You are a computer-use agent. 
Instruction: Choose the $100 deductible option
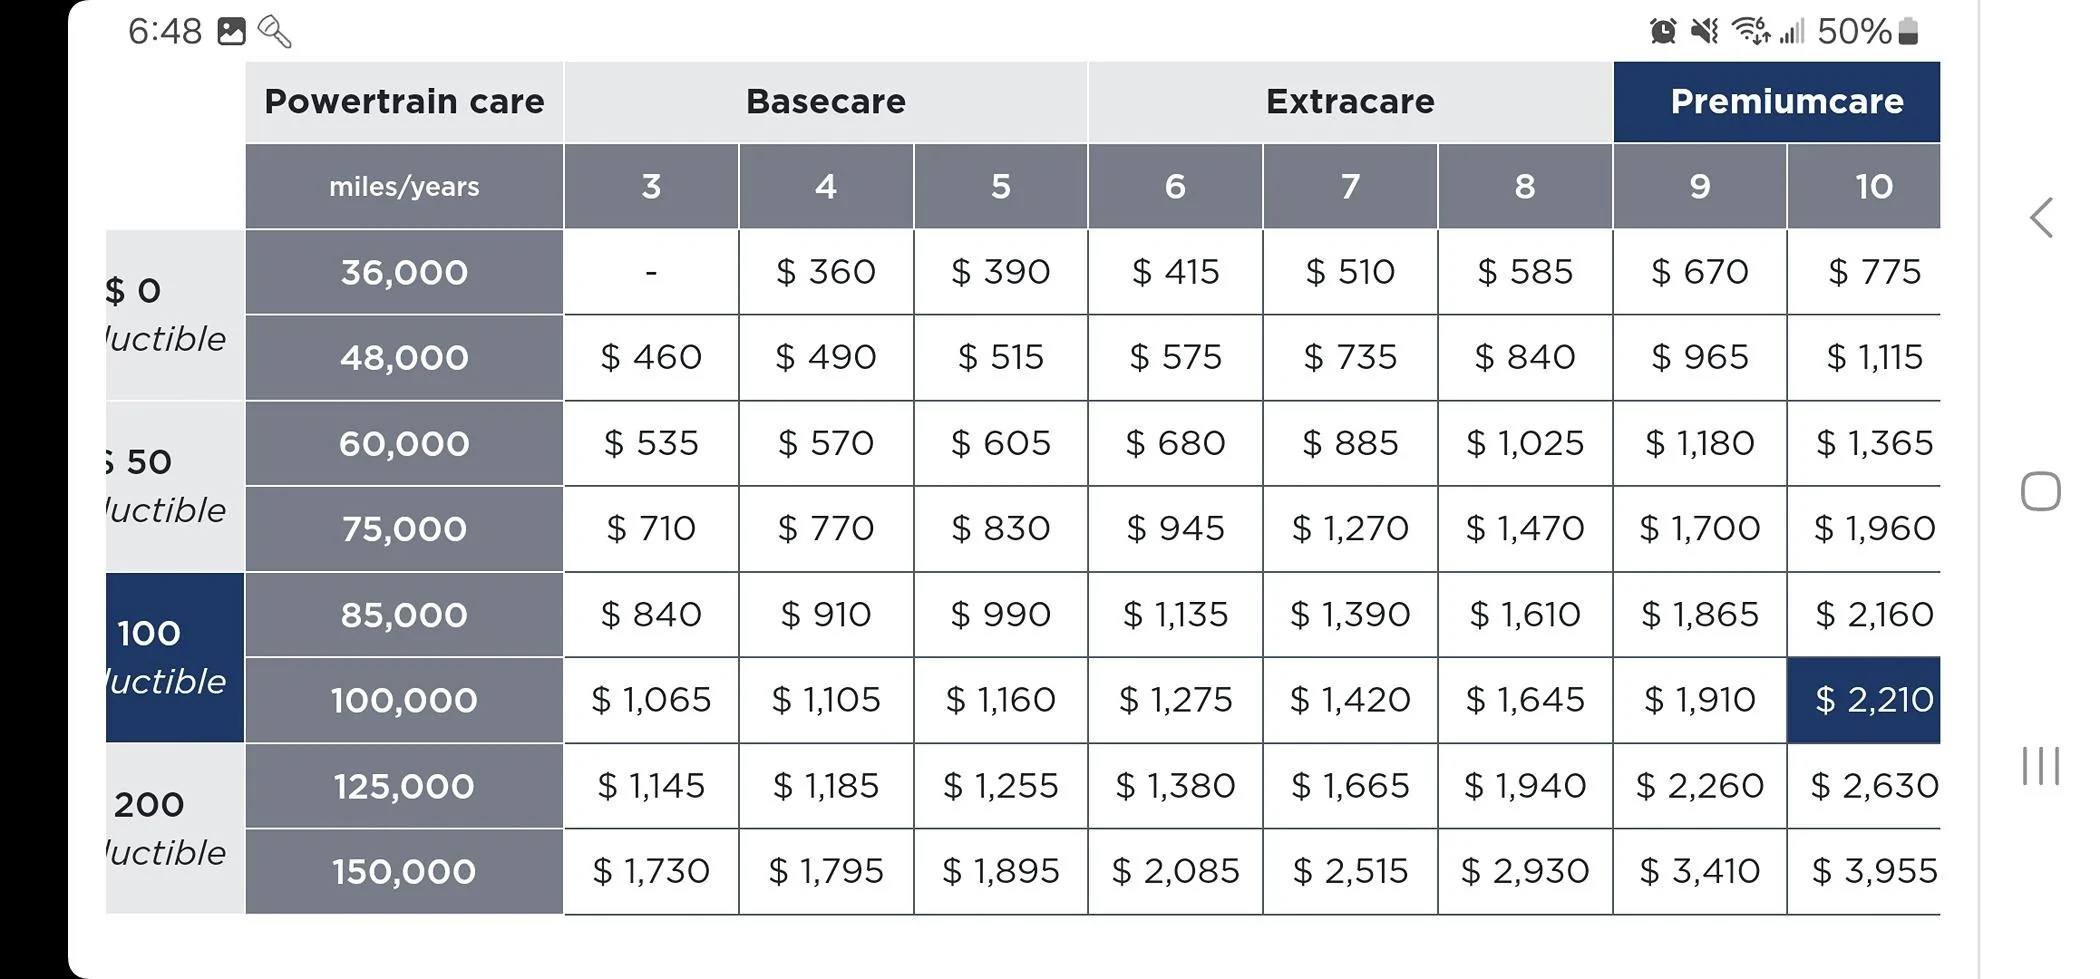(174, 657)
